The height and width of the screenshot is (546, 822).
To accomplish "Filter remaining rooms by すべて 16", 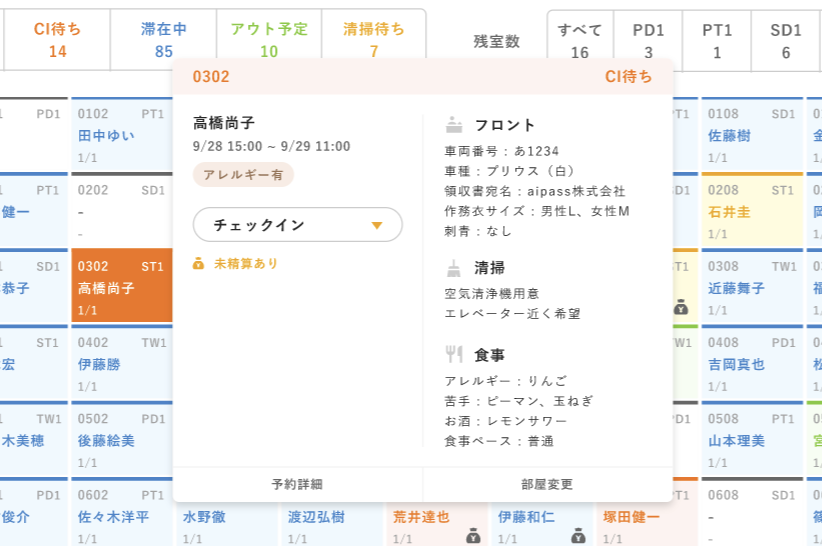I will 580,41.
